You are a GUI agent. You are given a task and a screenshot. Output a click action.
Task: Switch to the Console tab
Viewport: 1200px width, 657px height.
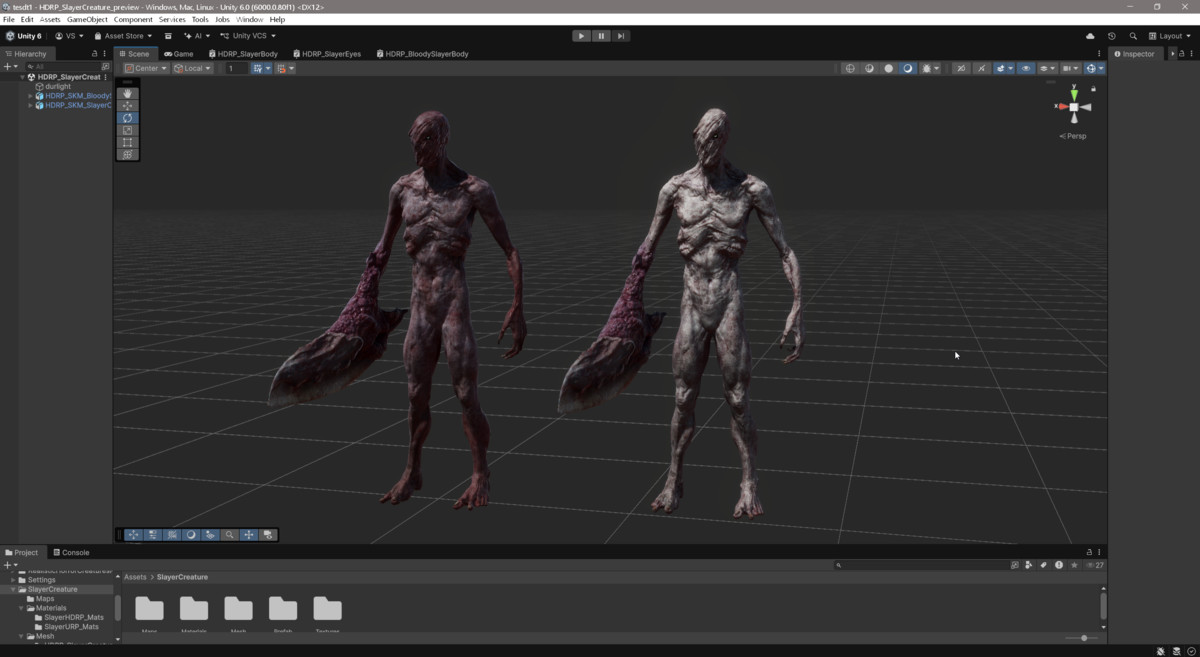71,552
